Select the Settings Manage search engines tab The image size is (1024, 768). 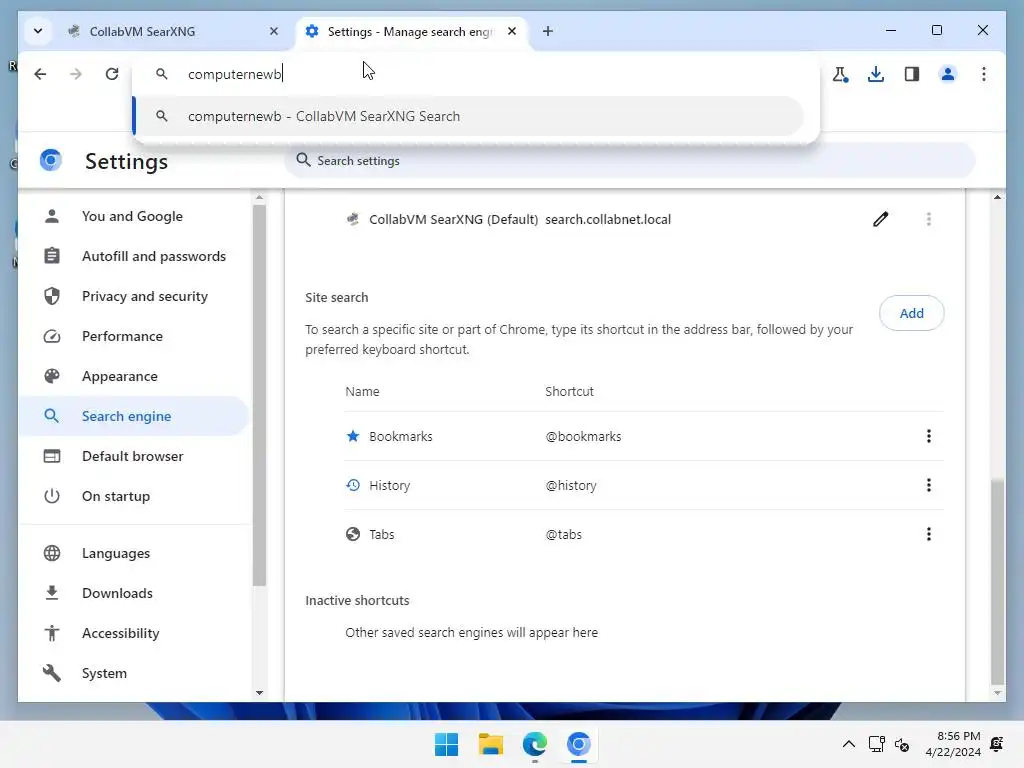point(411,31)
